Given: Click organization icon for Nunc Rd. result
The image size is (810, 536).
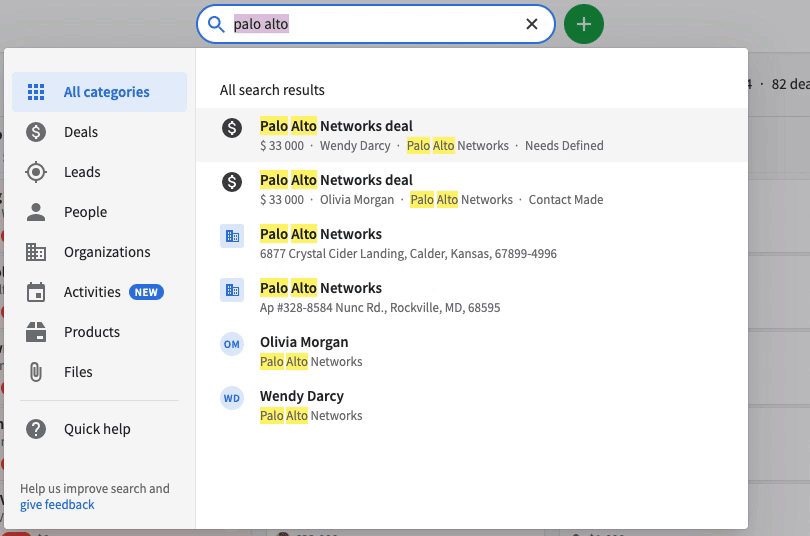Looking at the screenshot, I should click(x=232, y=290).
